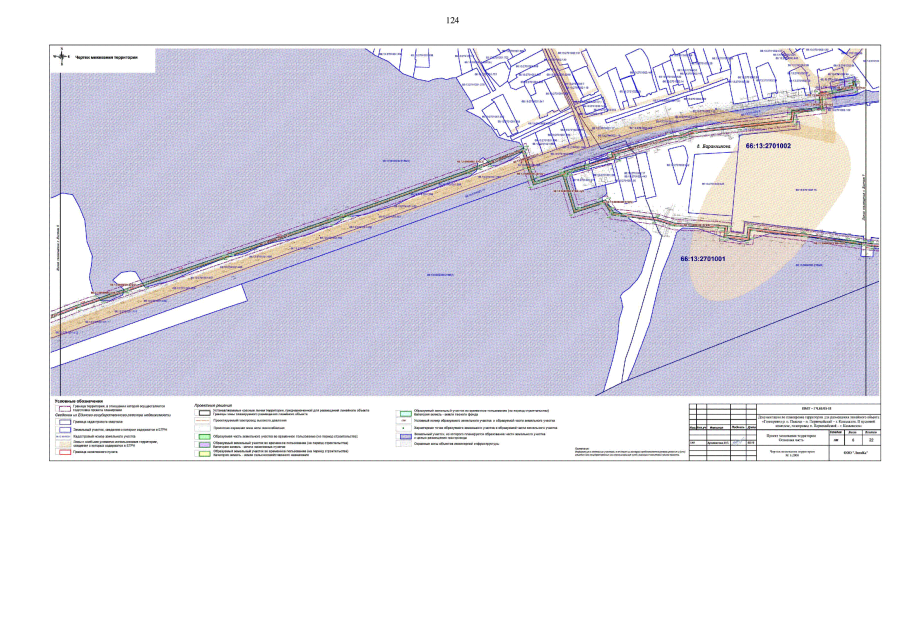Click the Баранникова settlement name on map
Screen dimensions: 905x640
click(x=714, y=147)
